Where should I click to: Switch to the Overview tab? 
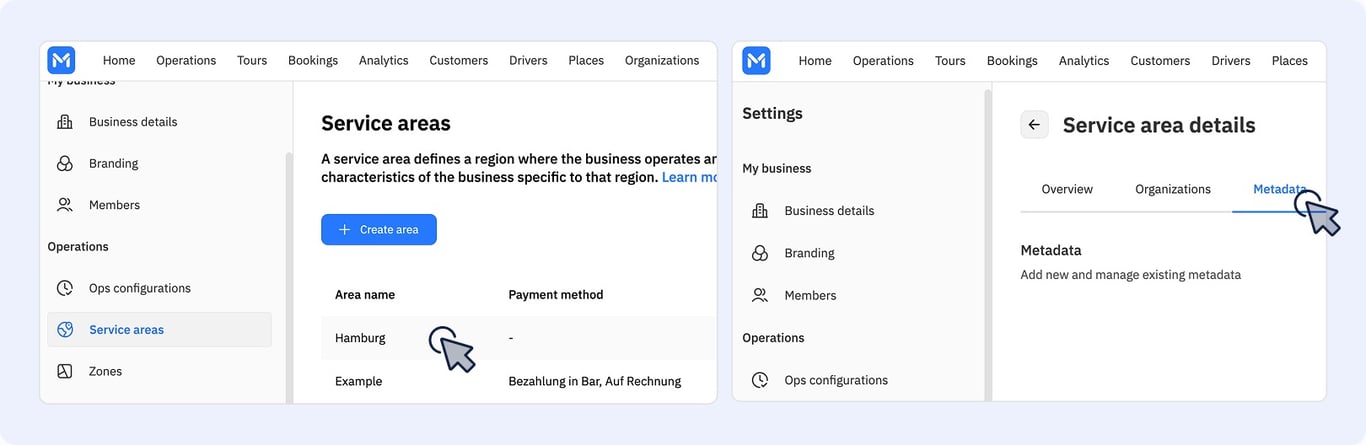(1067, 189)
